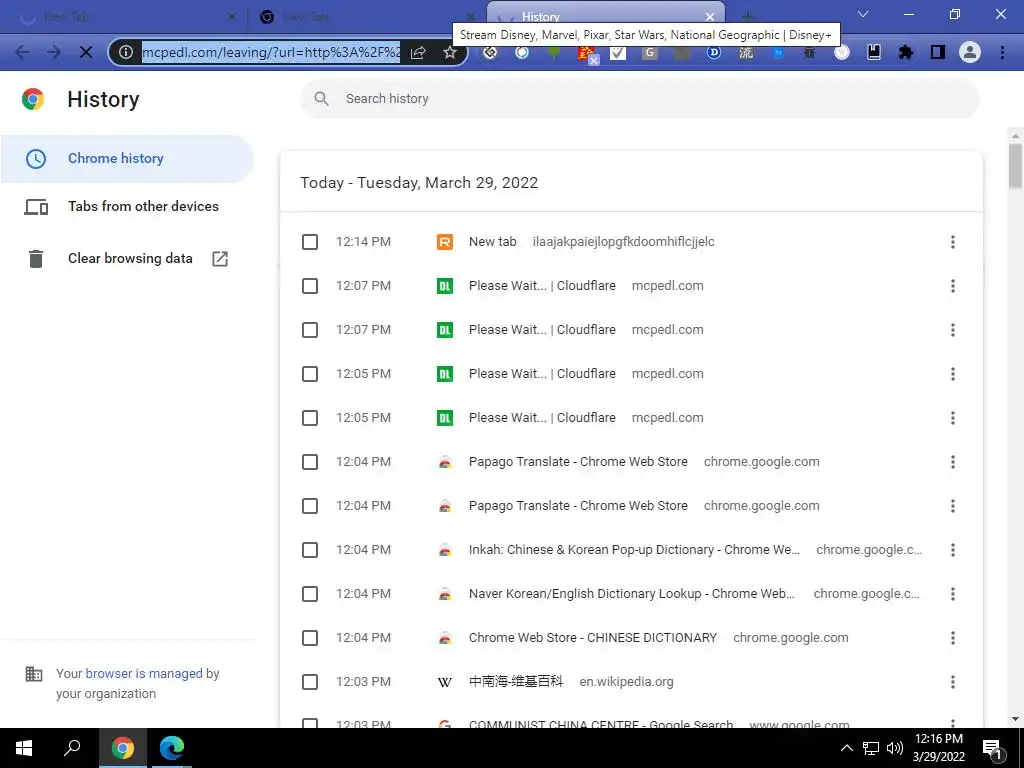Open Chrome Web Store - CHINESE DICTIONARY link
This screenshot has height=768, width=1024.
tap(593, 638)
